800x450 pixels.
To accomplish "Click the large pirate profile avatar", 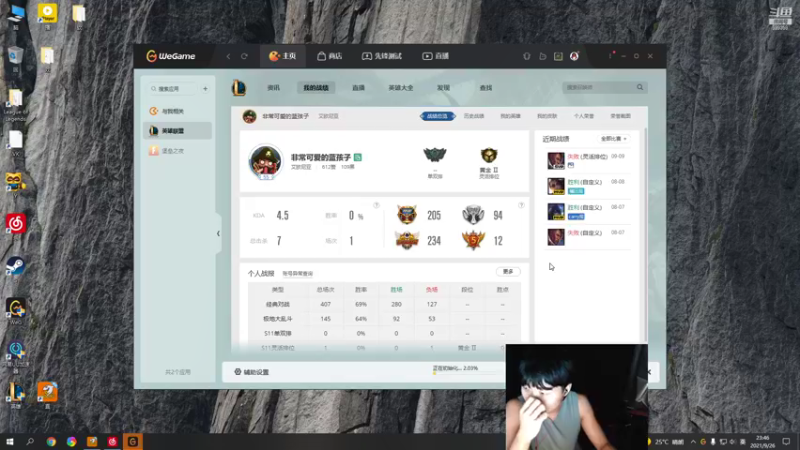I will coord(265,162).
